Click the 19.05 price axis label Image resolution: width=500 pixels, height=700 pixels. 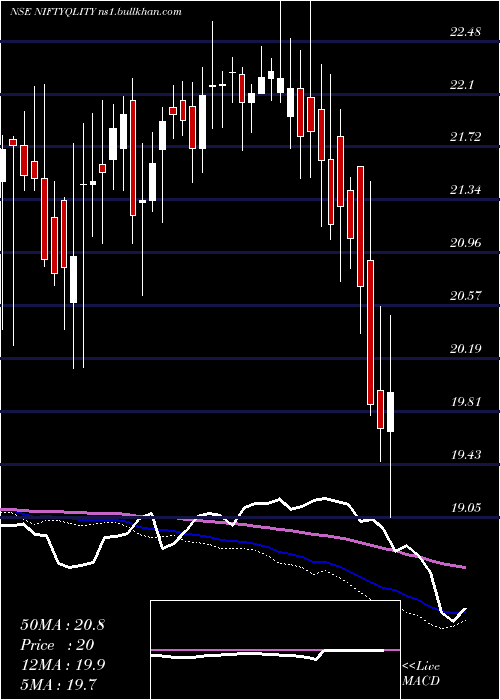click(465, 508)
